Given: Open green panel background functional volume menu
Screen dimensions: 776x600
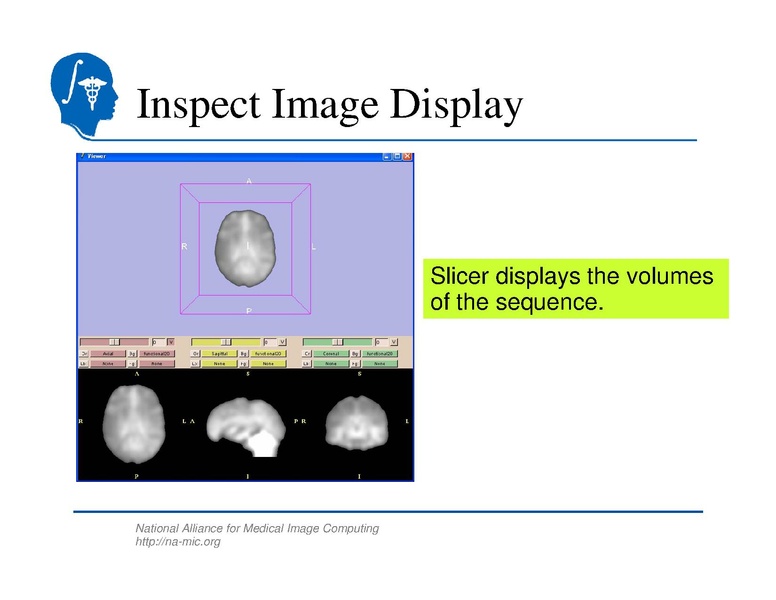Looking at the screenshot, I should pyautogui.click(x=380, y=353).
